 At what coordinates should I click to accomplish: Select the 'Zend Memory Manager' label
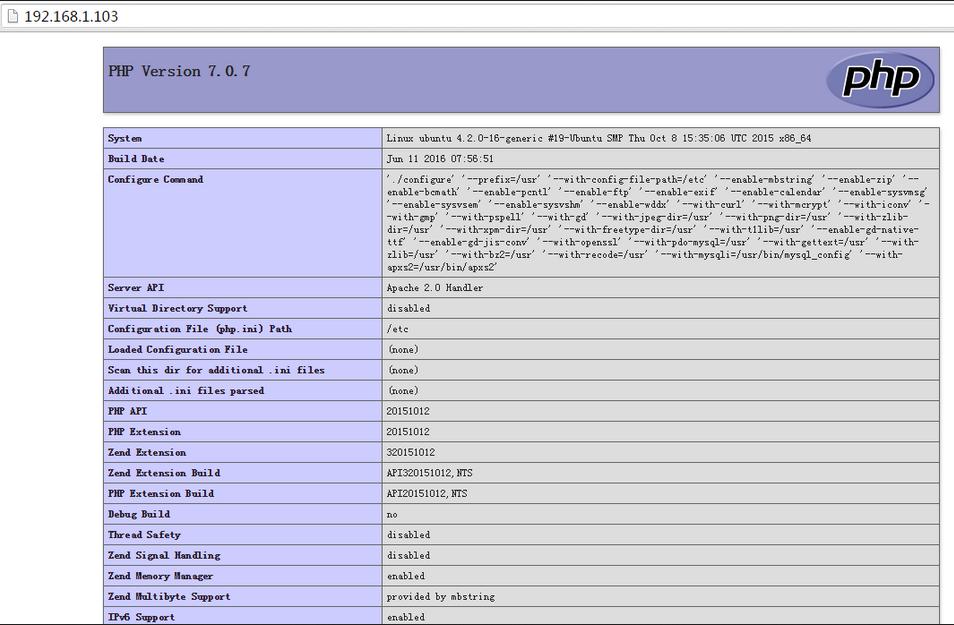(x=161, y=576)
